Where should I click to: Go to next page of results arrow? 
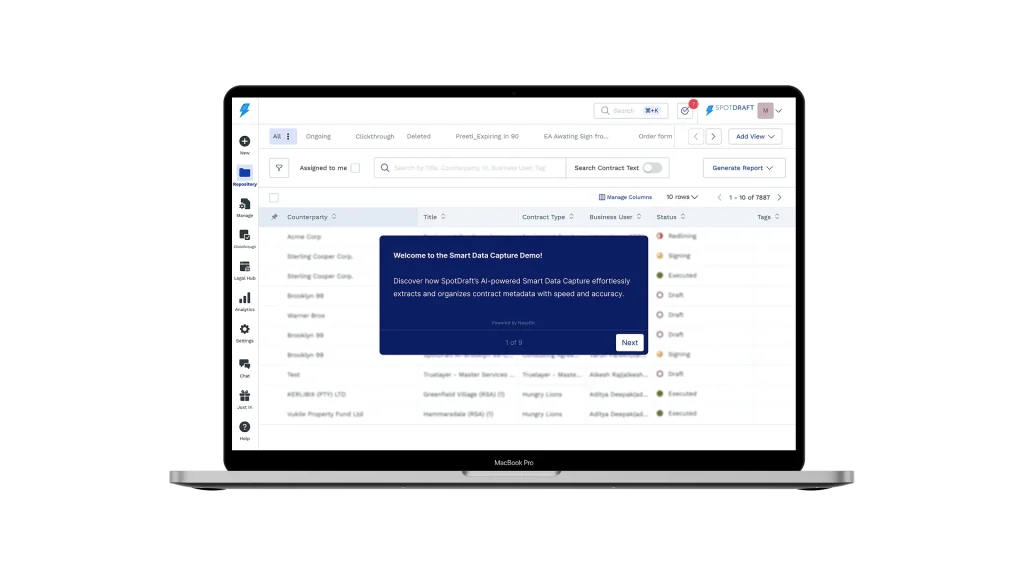[x=779, y=197]
